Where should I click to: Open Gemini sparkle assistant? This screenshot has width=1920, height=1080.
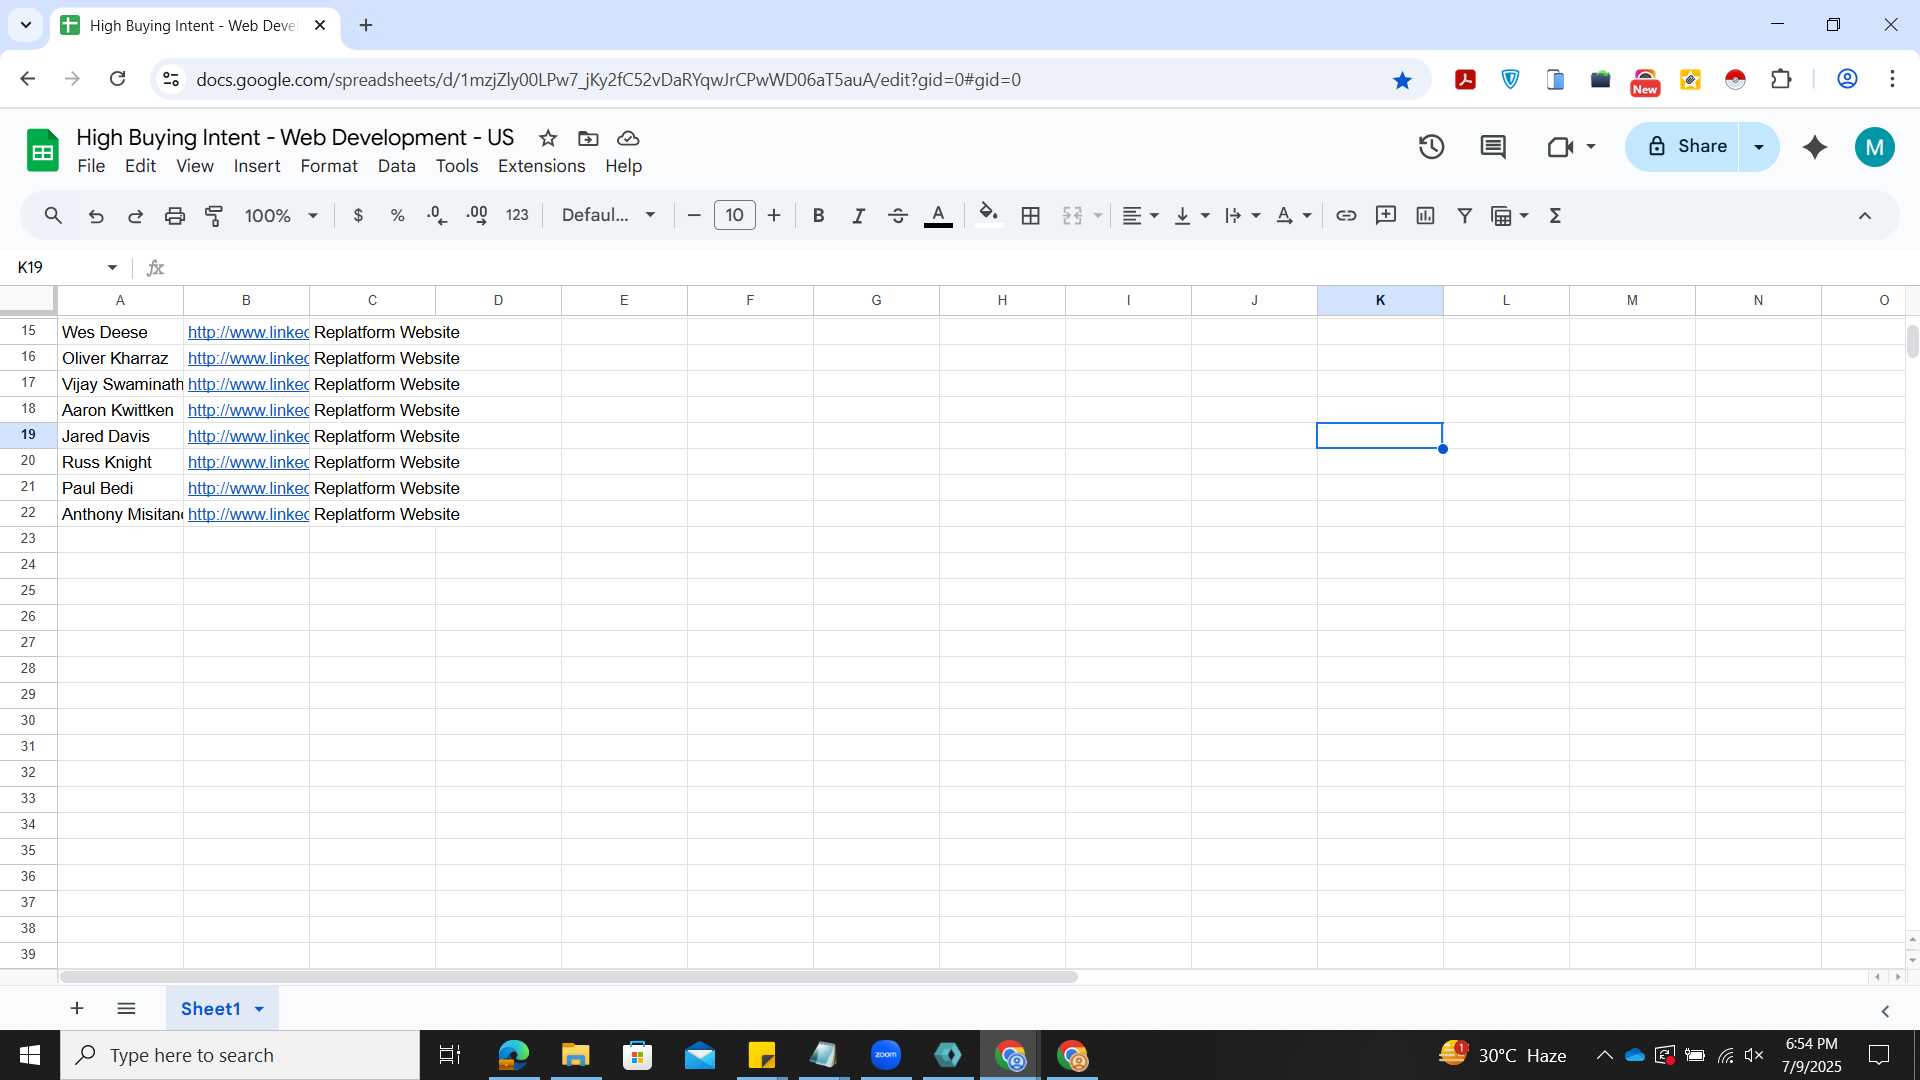click(1815, 147)
